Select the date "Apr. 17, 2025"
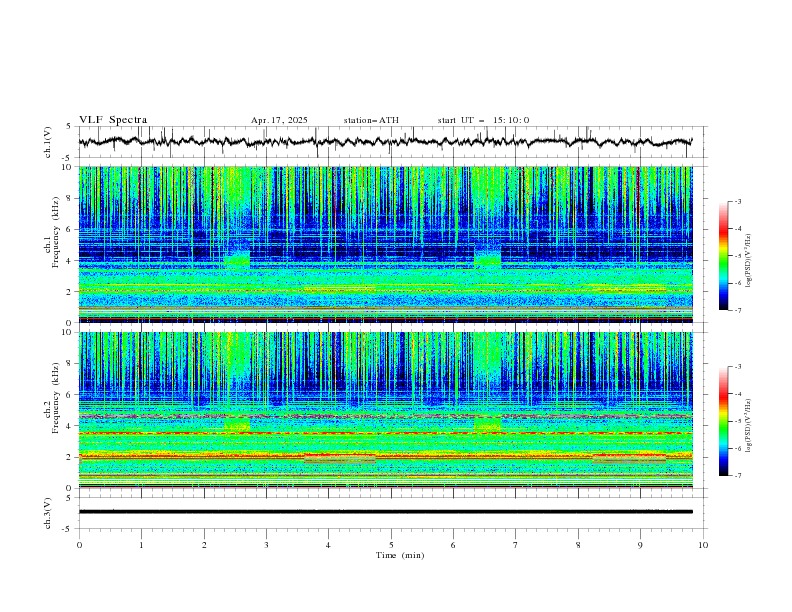The height and width of the screenshot is (612, 792). pos(279,120)
